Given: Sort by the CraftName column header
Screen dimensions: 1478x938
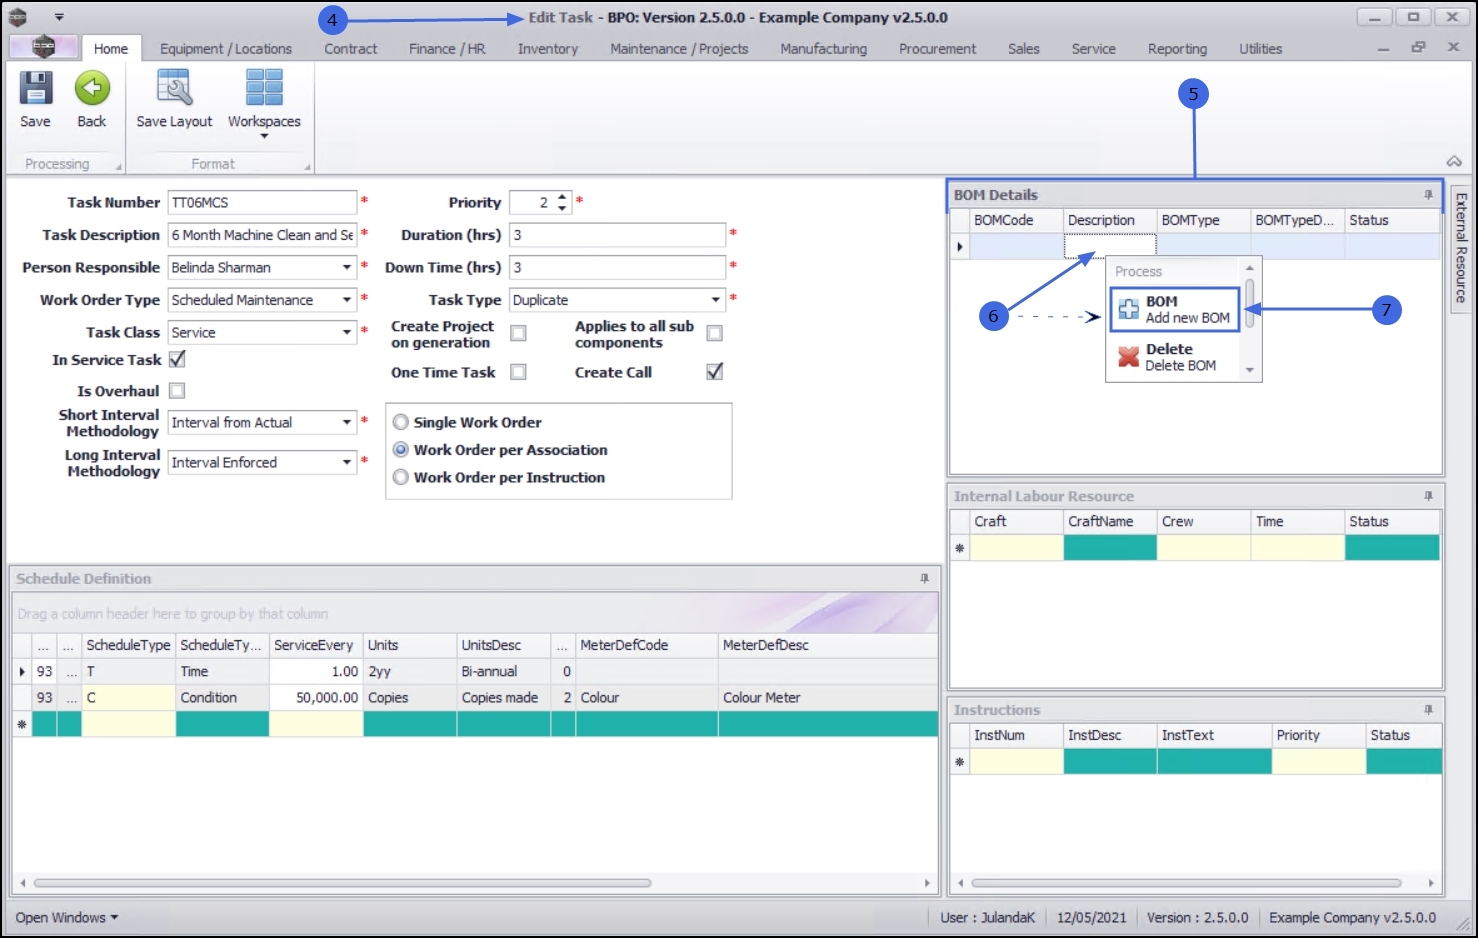Looking at the screenshot, I should pos(1110,521).
